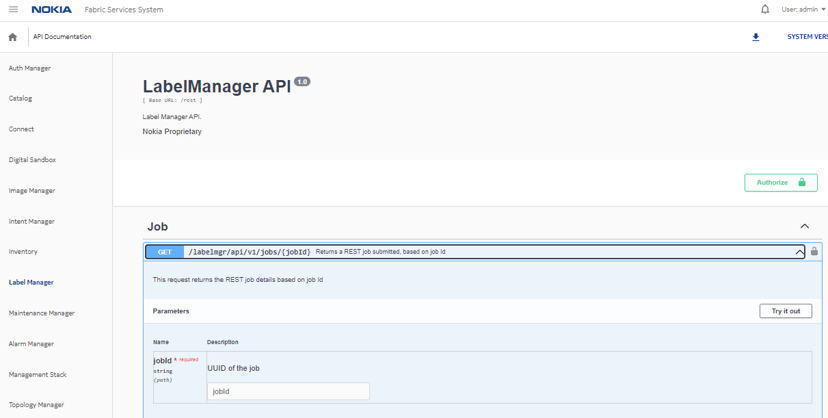Open the notifications bell
Image resolution: width=828 pixels, height=418 pixels.
pyautogui.click(x=765, y=10)
